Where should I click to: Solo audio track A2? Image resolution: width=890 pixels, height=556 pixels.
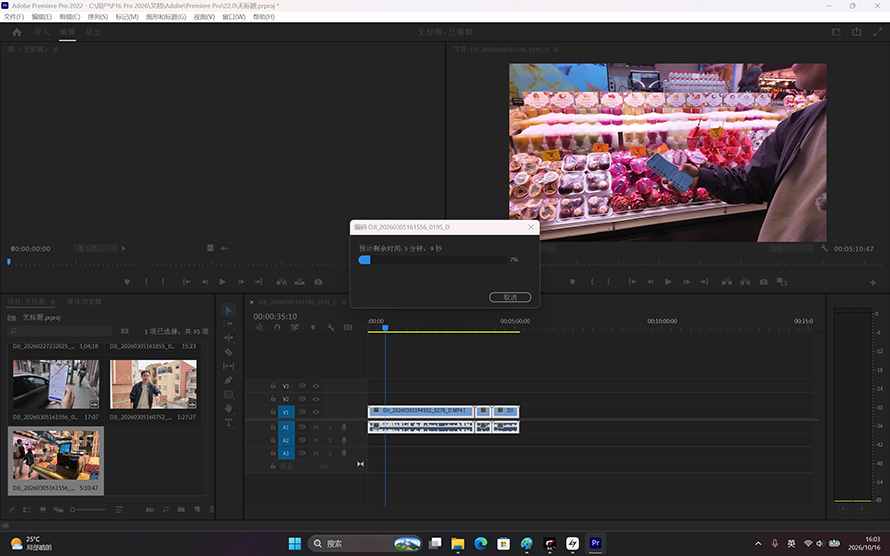coord(330,440)
